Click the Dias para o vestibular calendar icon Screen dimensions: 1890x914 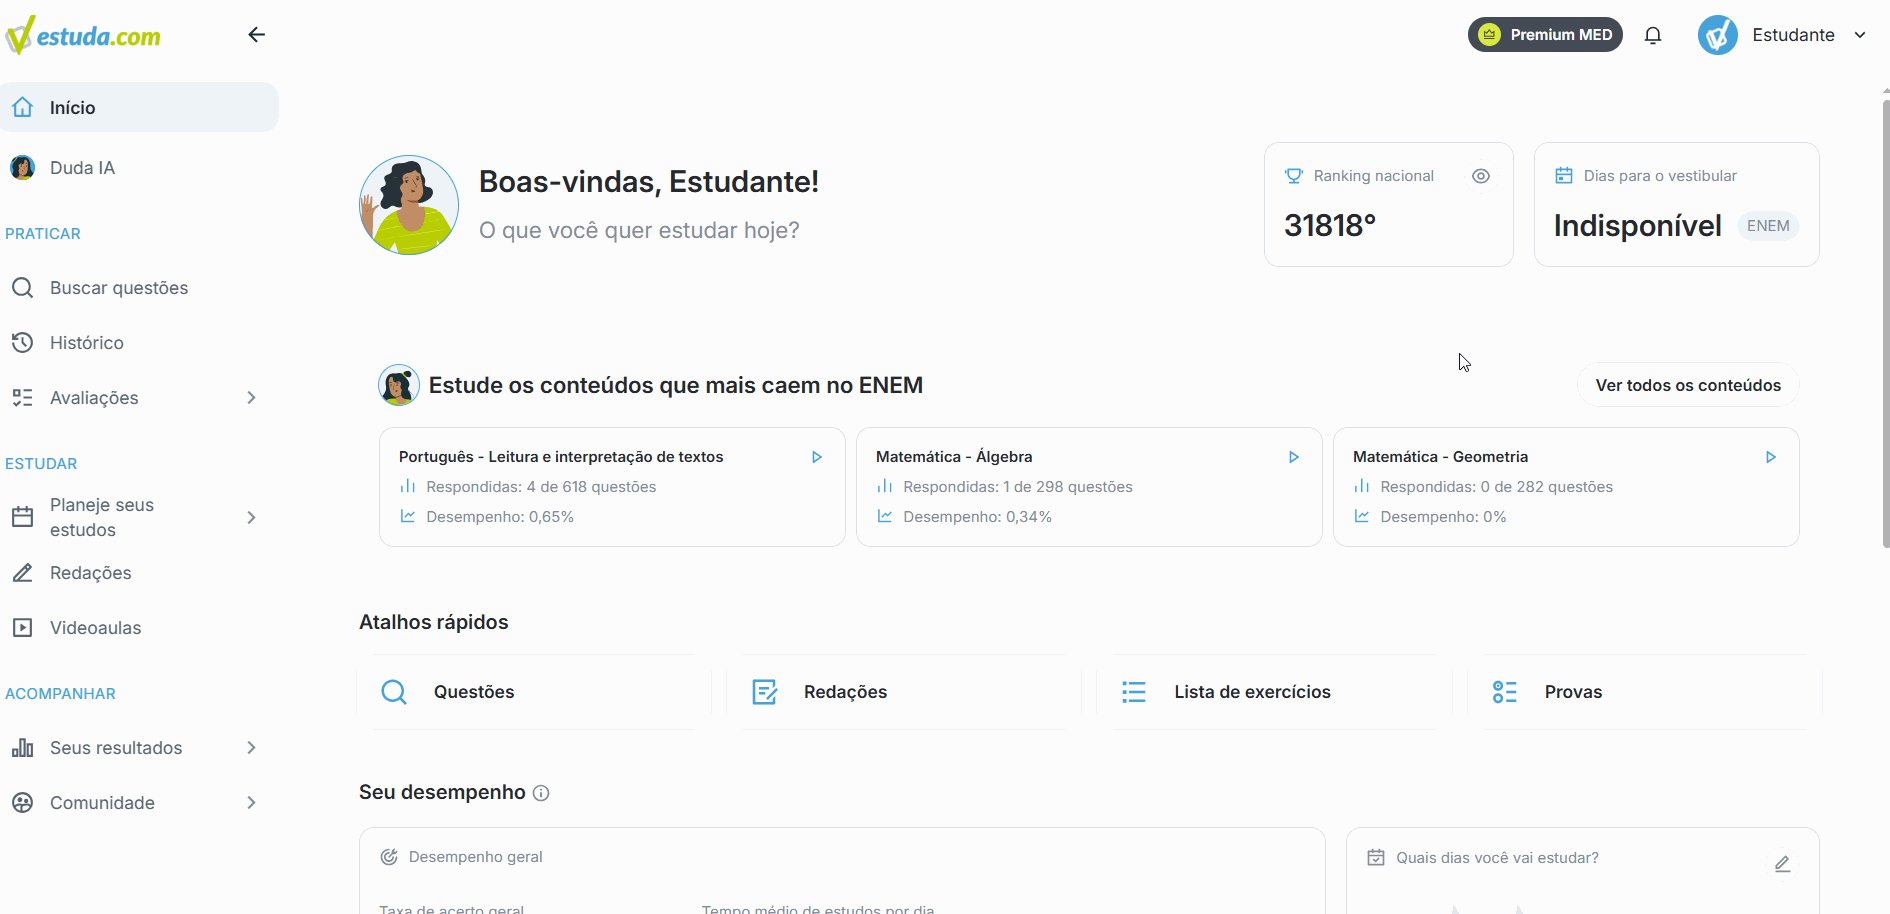(1564, 176)
